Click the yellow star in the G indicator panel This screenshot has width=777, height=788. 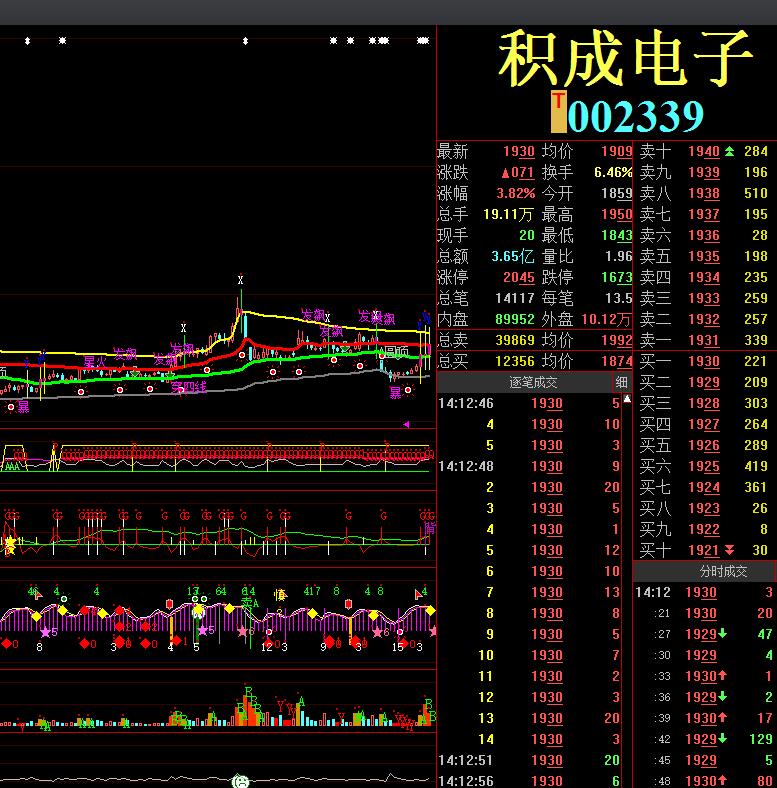[x=10, y=543]
